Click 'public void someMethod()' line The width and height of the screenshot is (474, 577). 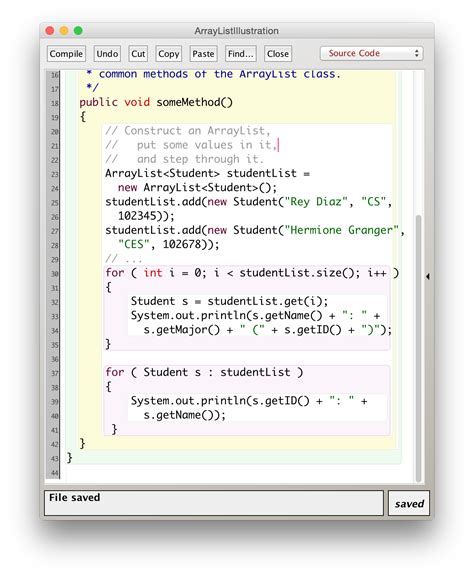coord(156,102)
